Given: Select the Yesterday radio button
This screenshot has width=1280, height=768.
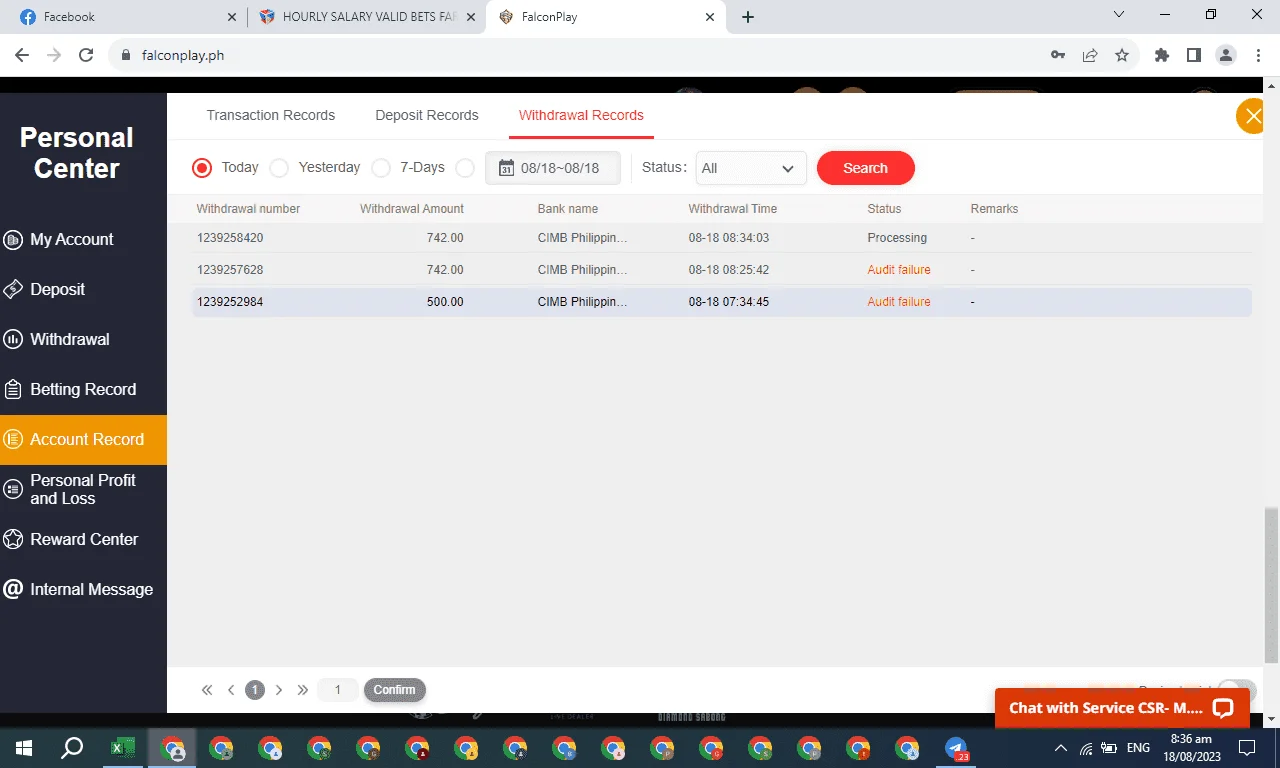Looking at the screenshot, I should click(x=279, y=168).
